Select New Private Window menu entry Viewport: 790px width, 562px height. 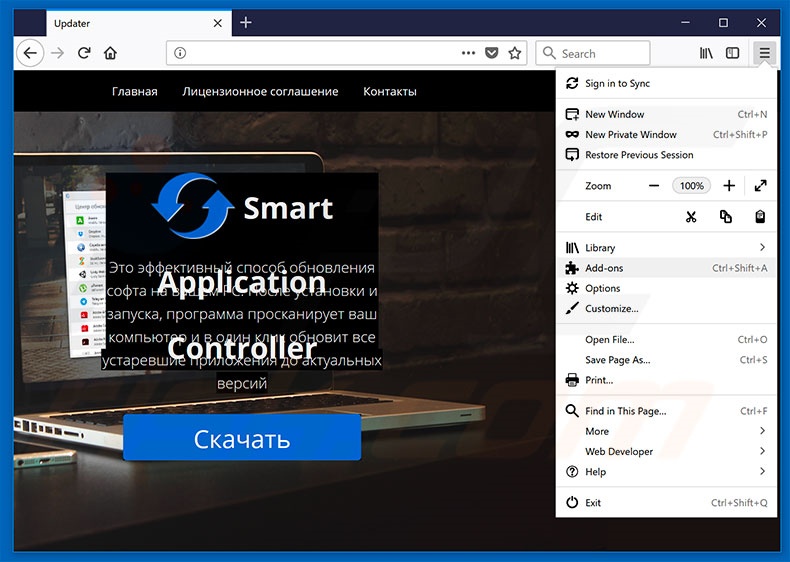(x=630, y=135)
